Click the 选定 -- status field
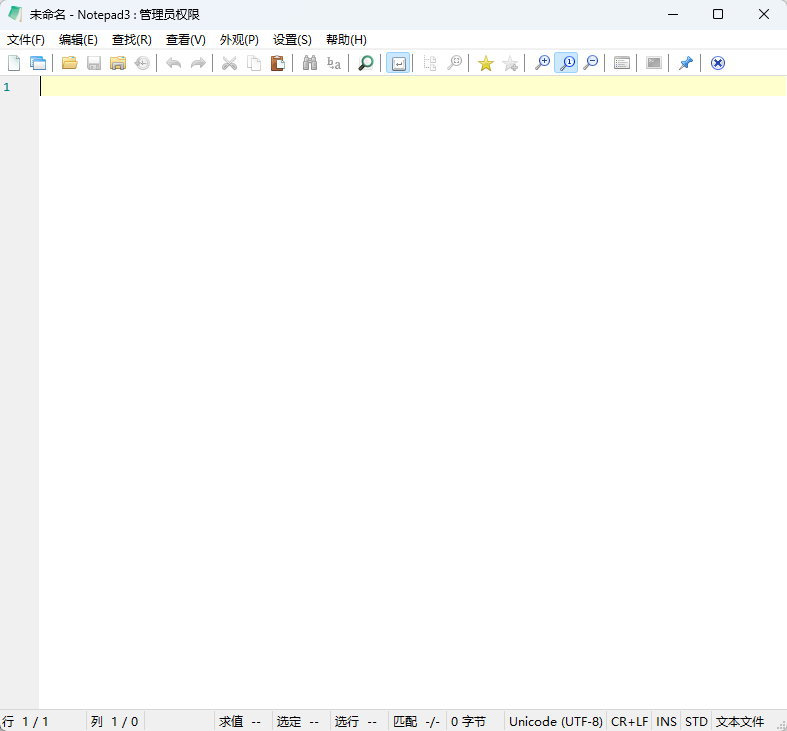 point(301,721)
